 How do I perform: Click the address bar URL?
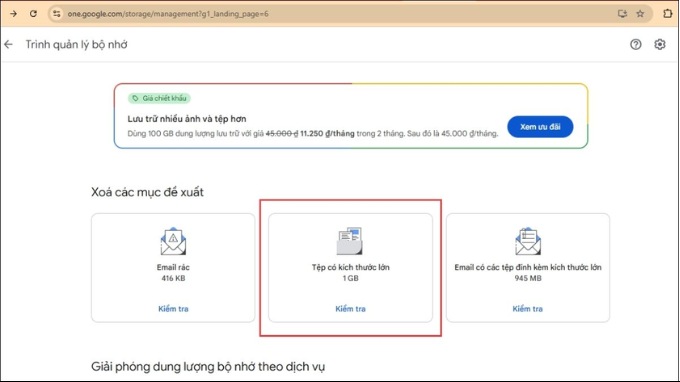(x=168, y=14)
